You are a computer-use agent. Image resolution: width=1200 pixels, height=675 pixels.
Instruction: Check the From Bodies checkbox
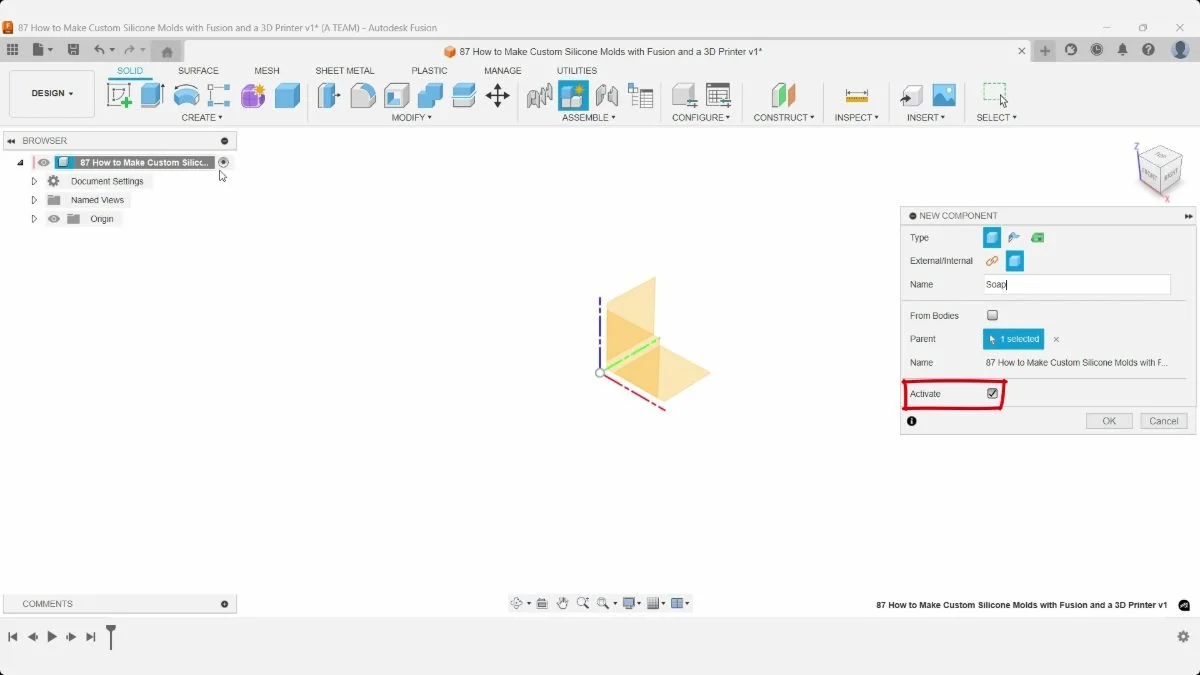point(992,315)
